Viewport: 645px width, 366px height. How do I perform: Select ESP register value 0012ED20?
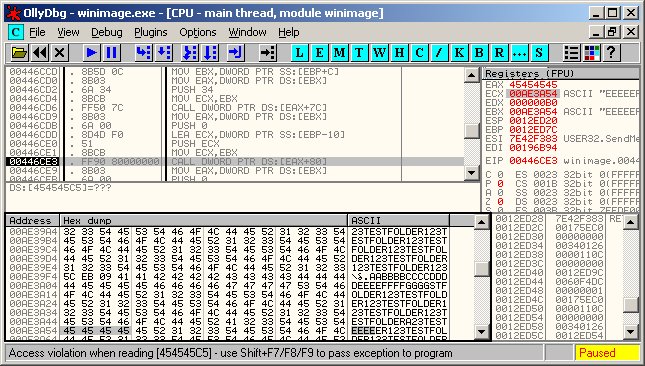click(x=533, y=120)
